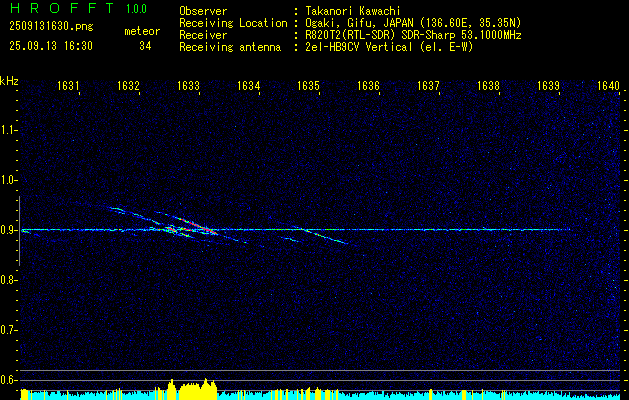Viewport: 629px width, 400px height.
Task: Click the 1637 time axis marker
Action: coord(428,85)
